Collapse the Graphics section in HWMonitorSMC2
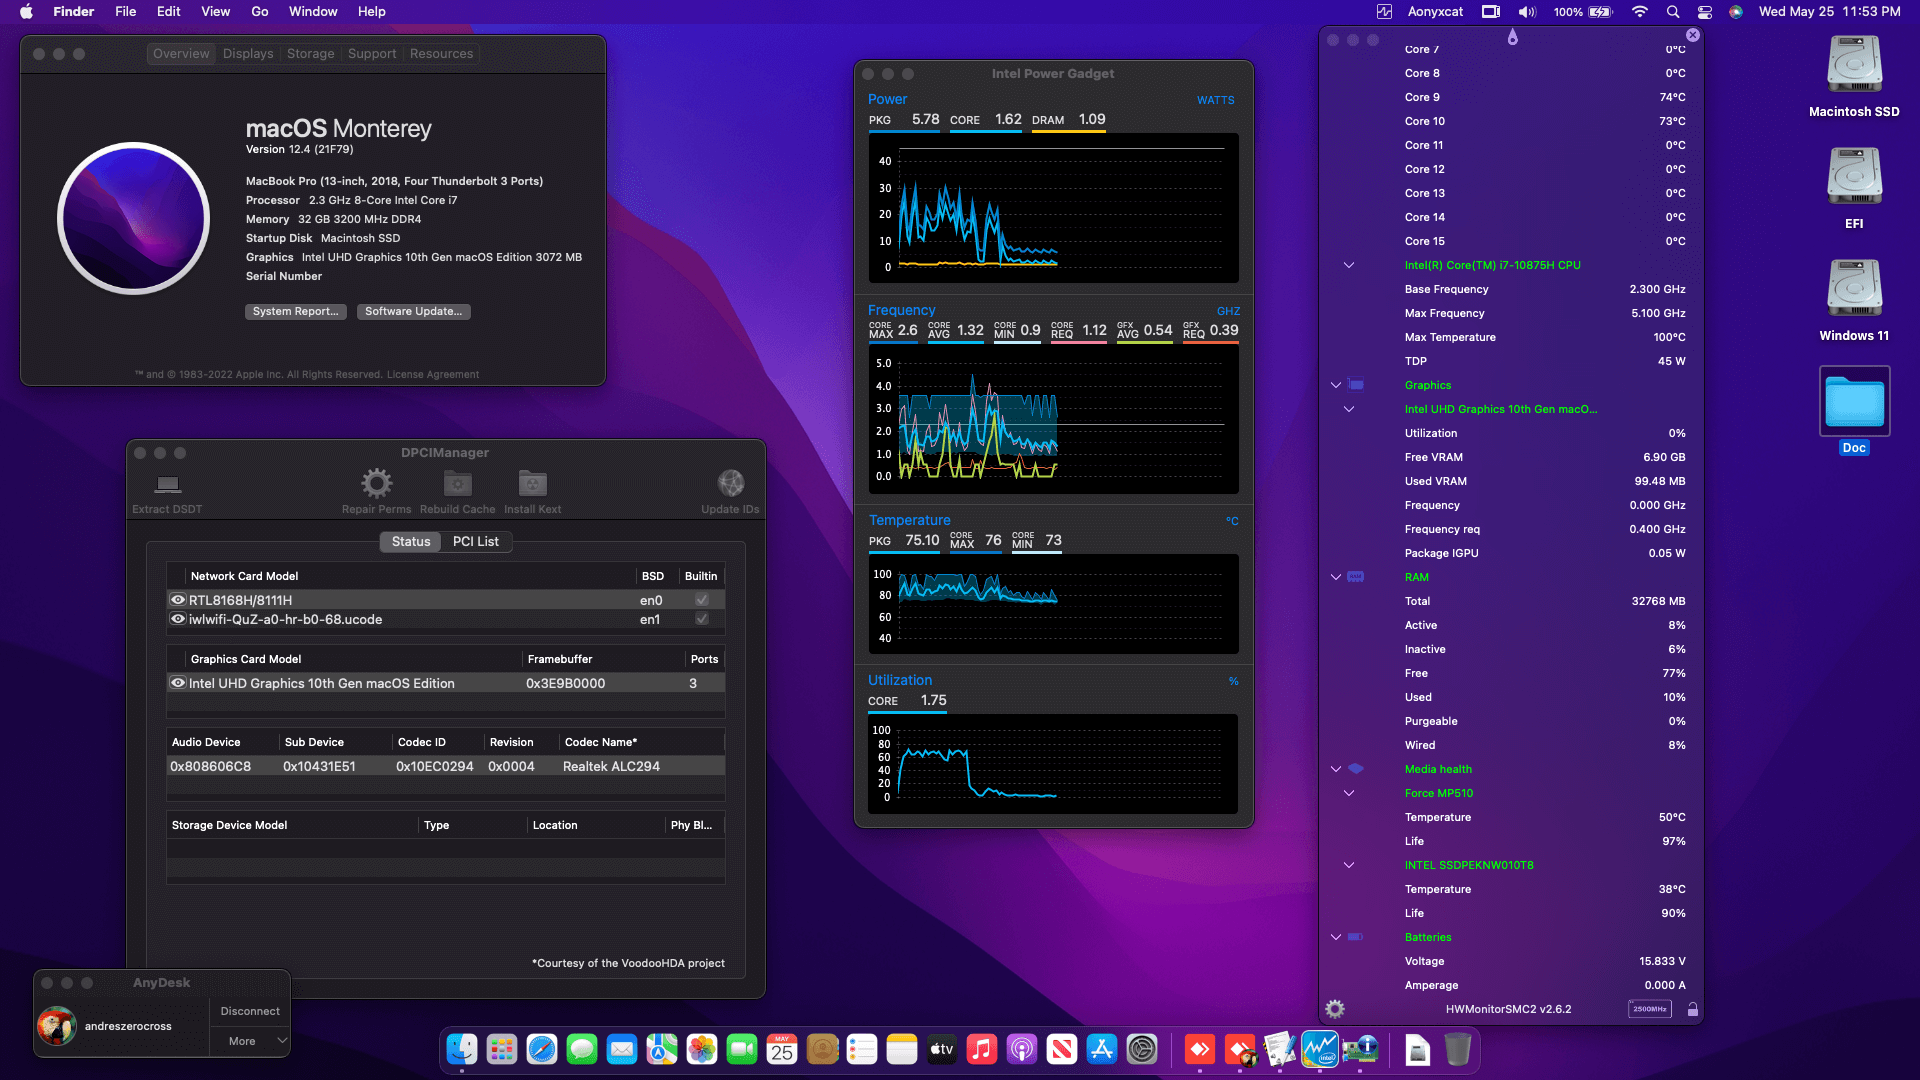 tap(1336, 385)
